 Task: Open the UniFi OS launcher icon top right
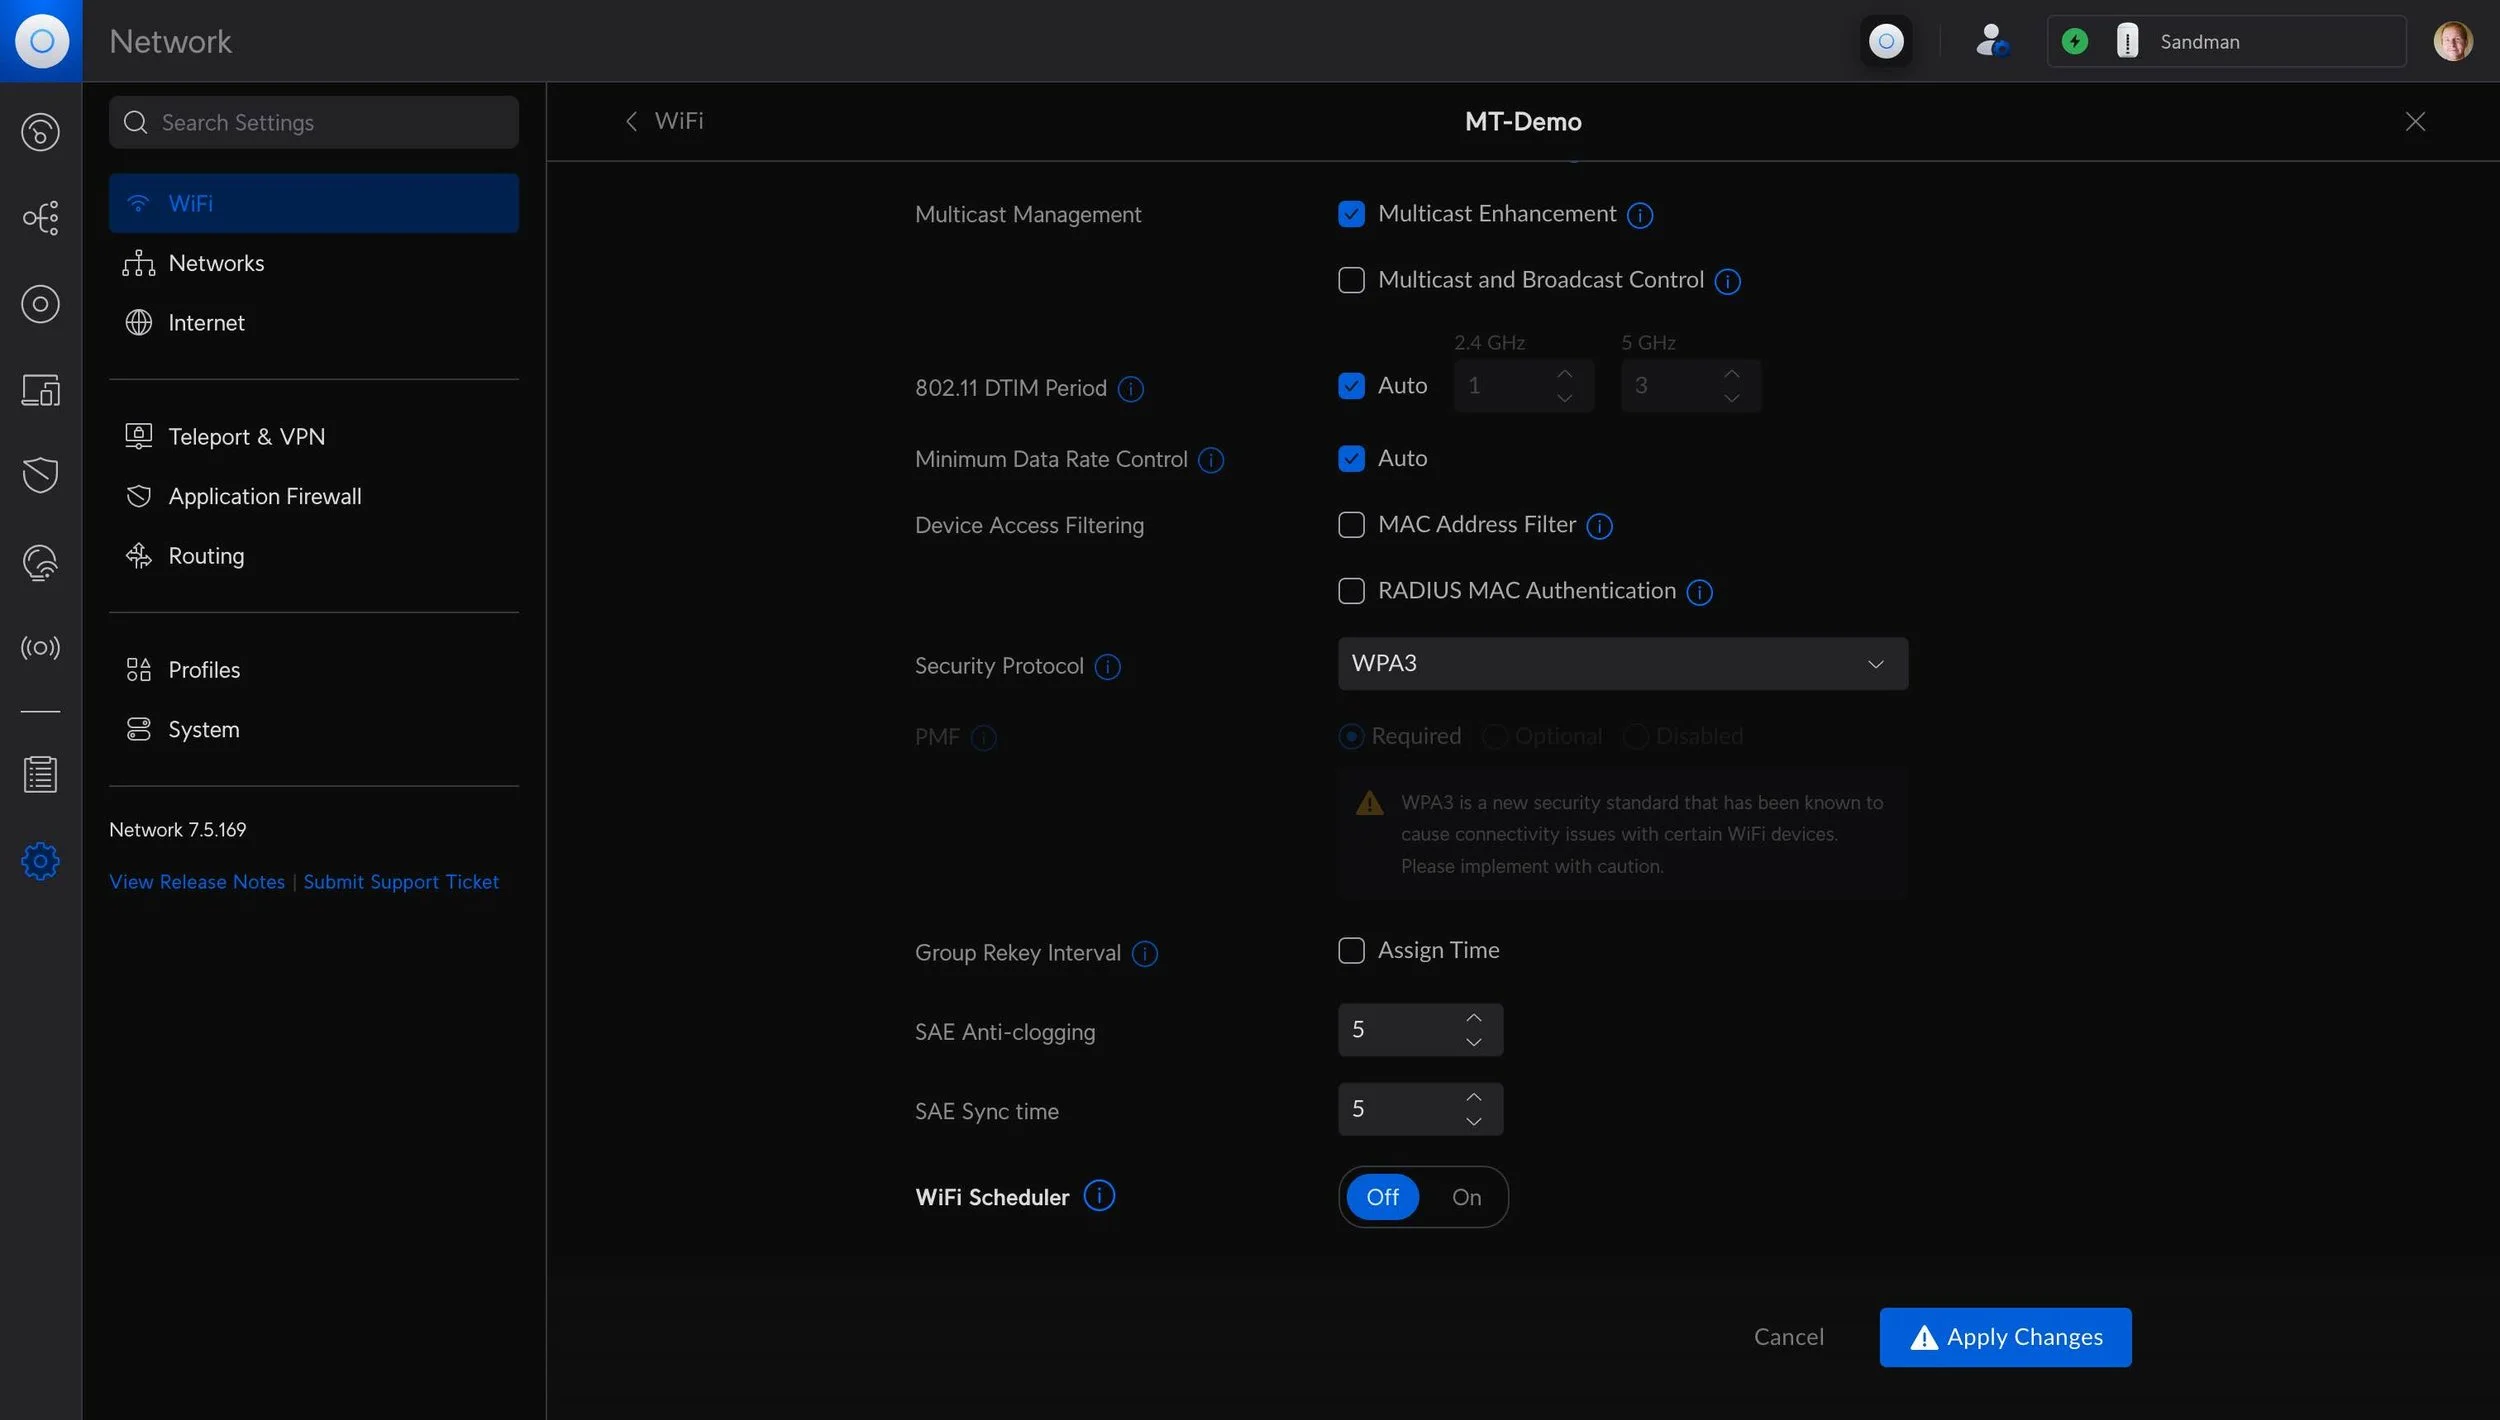coord(1884,41)
